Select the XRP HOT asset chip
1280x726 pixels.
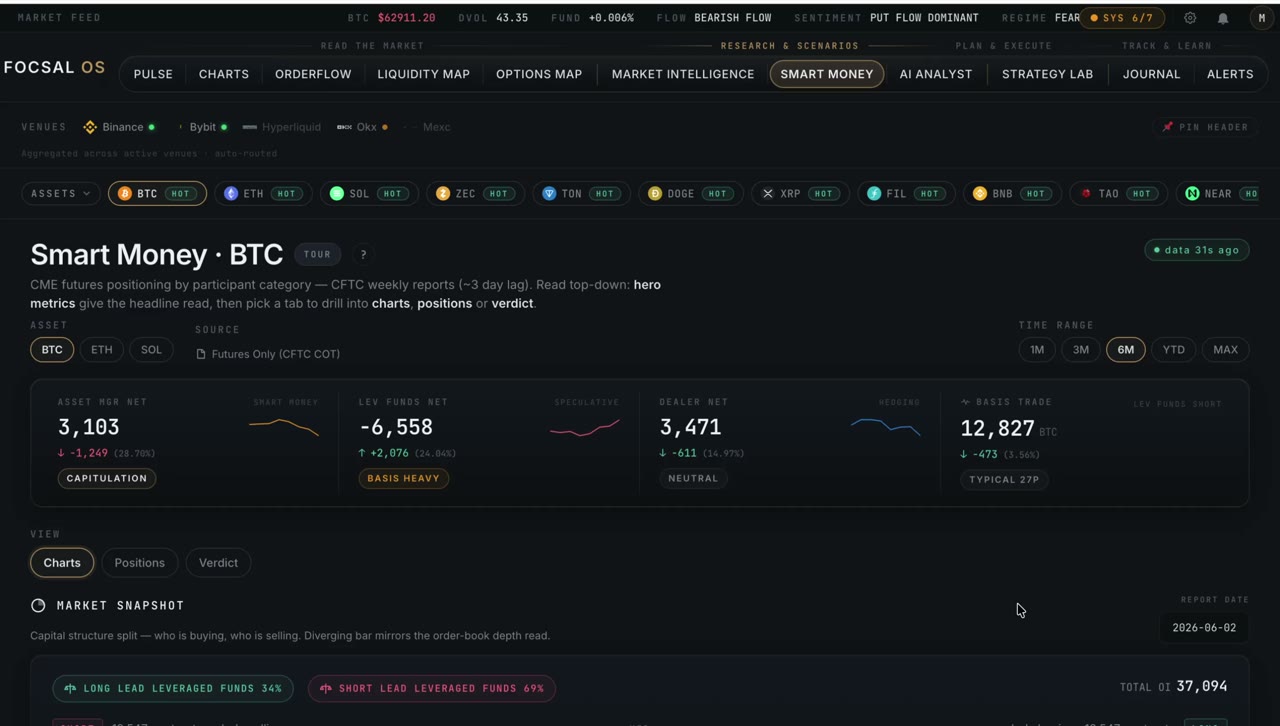pyautogui.click(x=800, y=194)
